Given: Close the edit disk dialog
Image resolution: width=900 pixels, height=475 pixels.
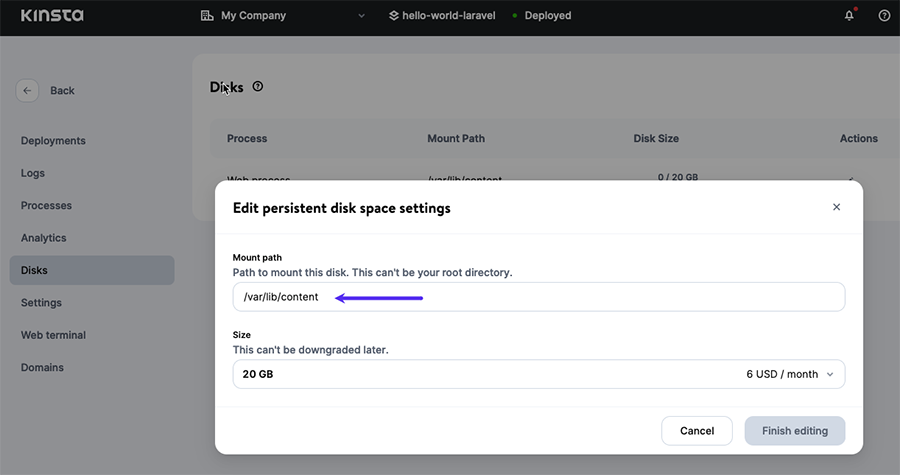Looking at the screenshot, I should coord(836,207).
